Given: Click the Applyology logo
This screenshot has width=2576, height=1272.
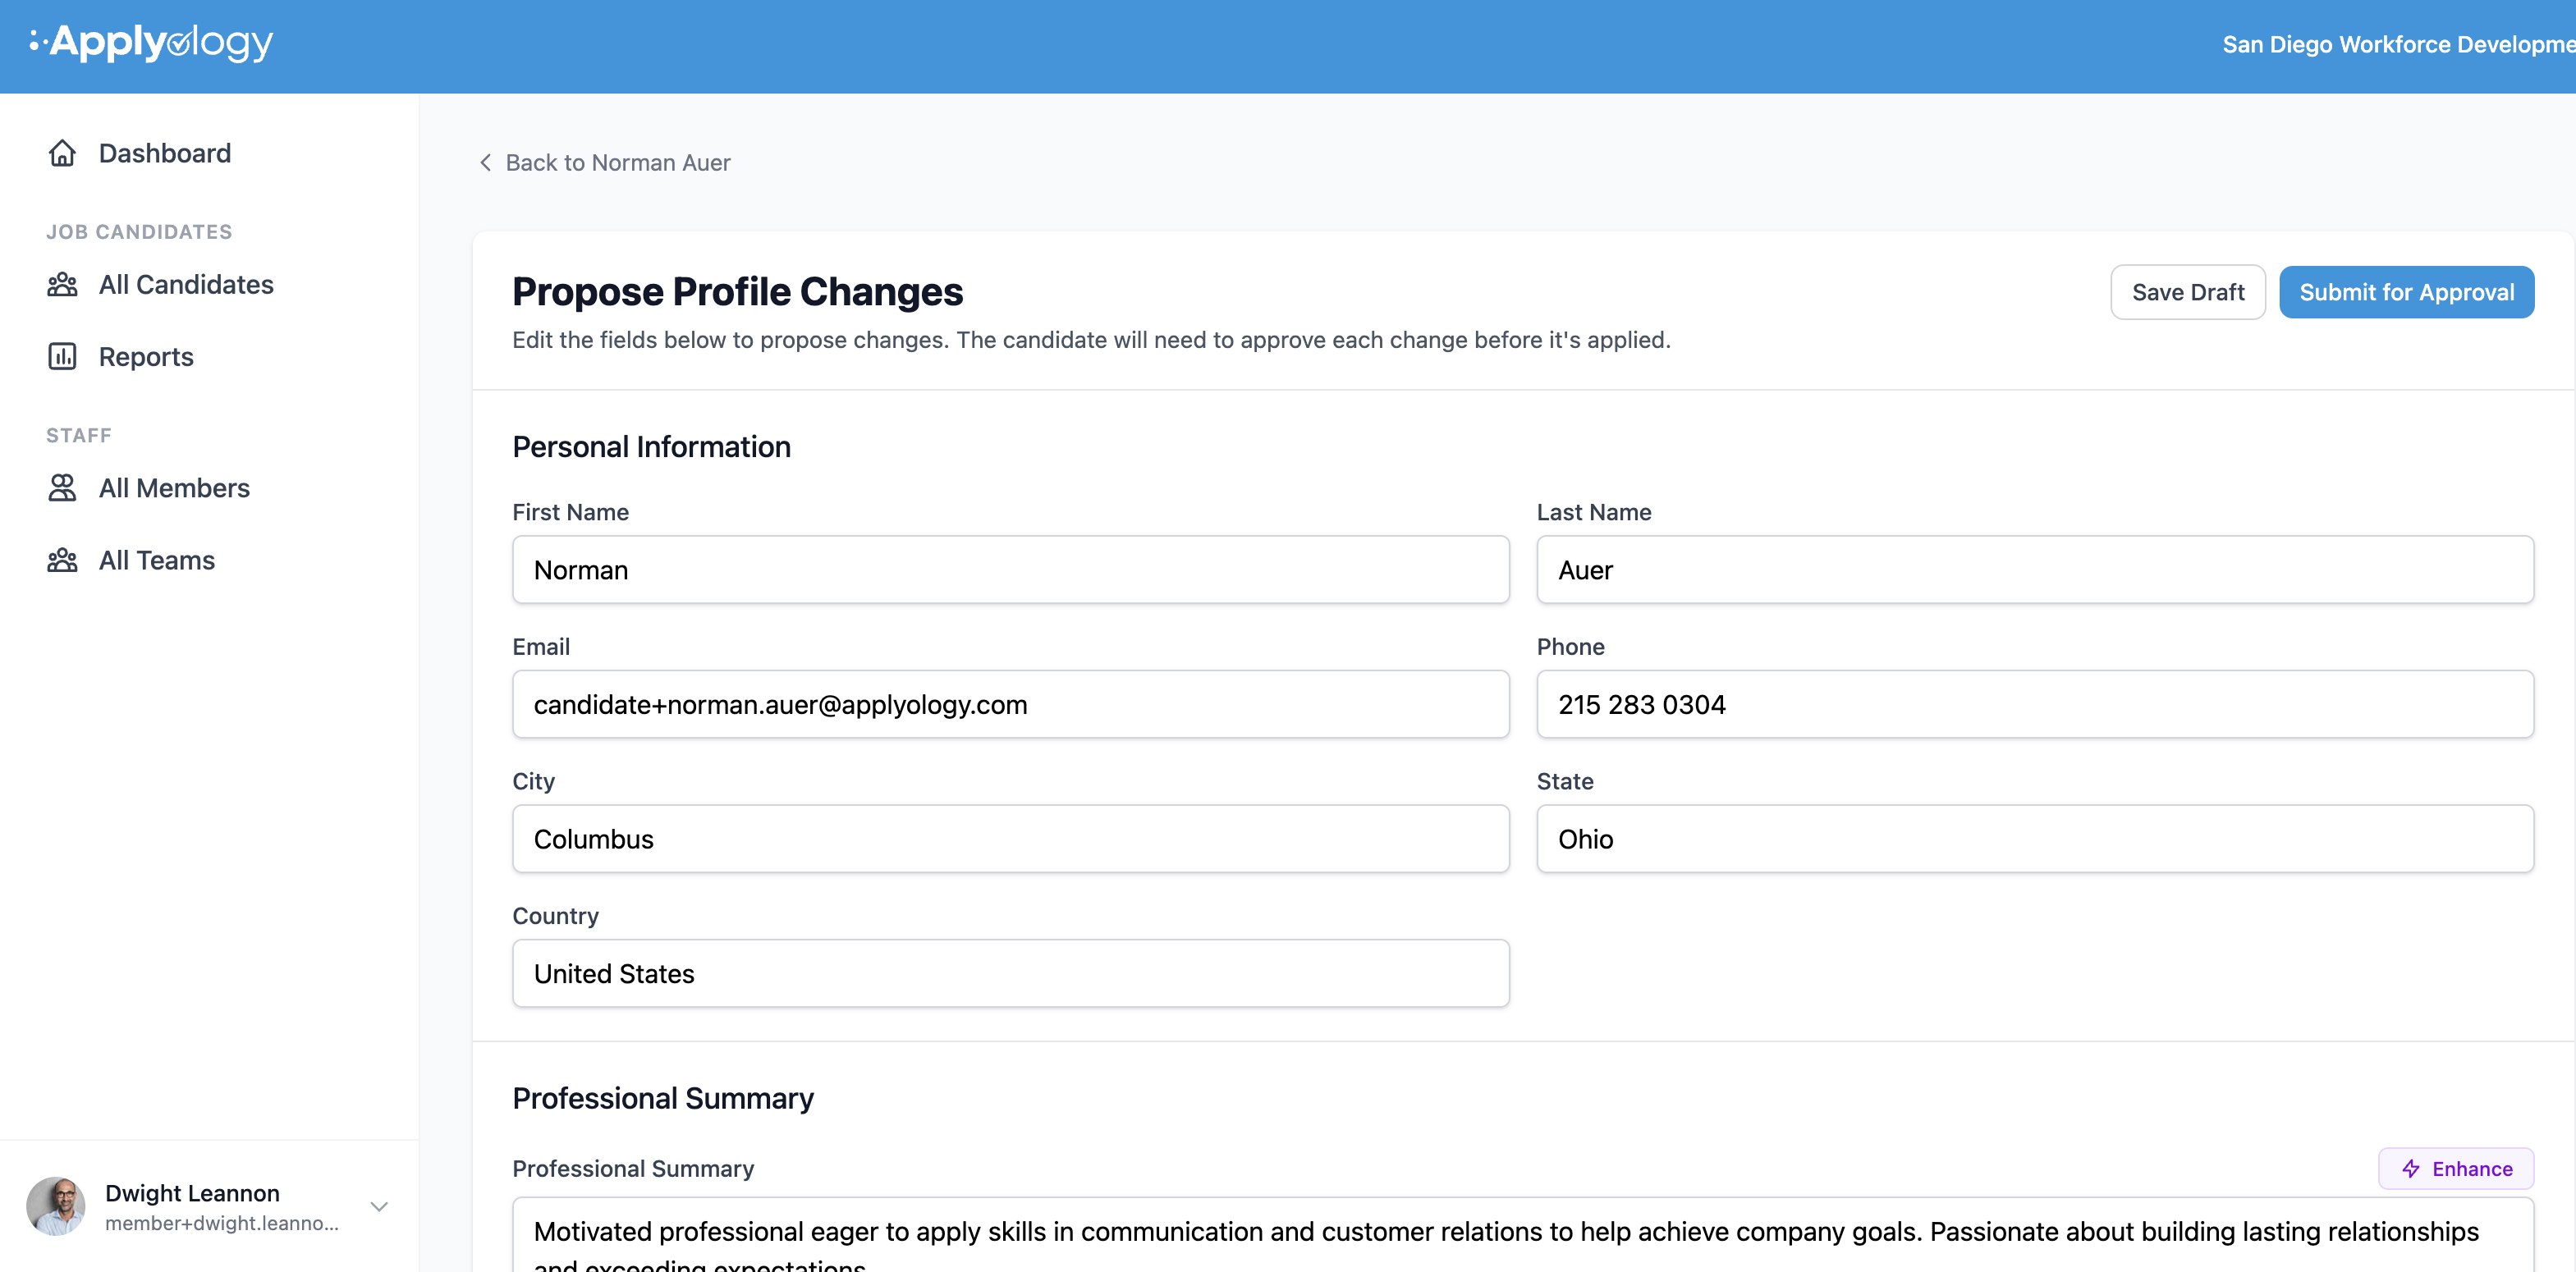Looking at the screenshot, I should click(x=151, y=43).
